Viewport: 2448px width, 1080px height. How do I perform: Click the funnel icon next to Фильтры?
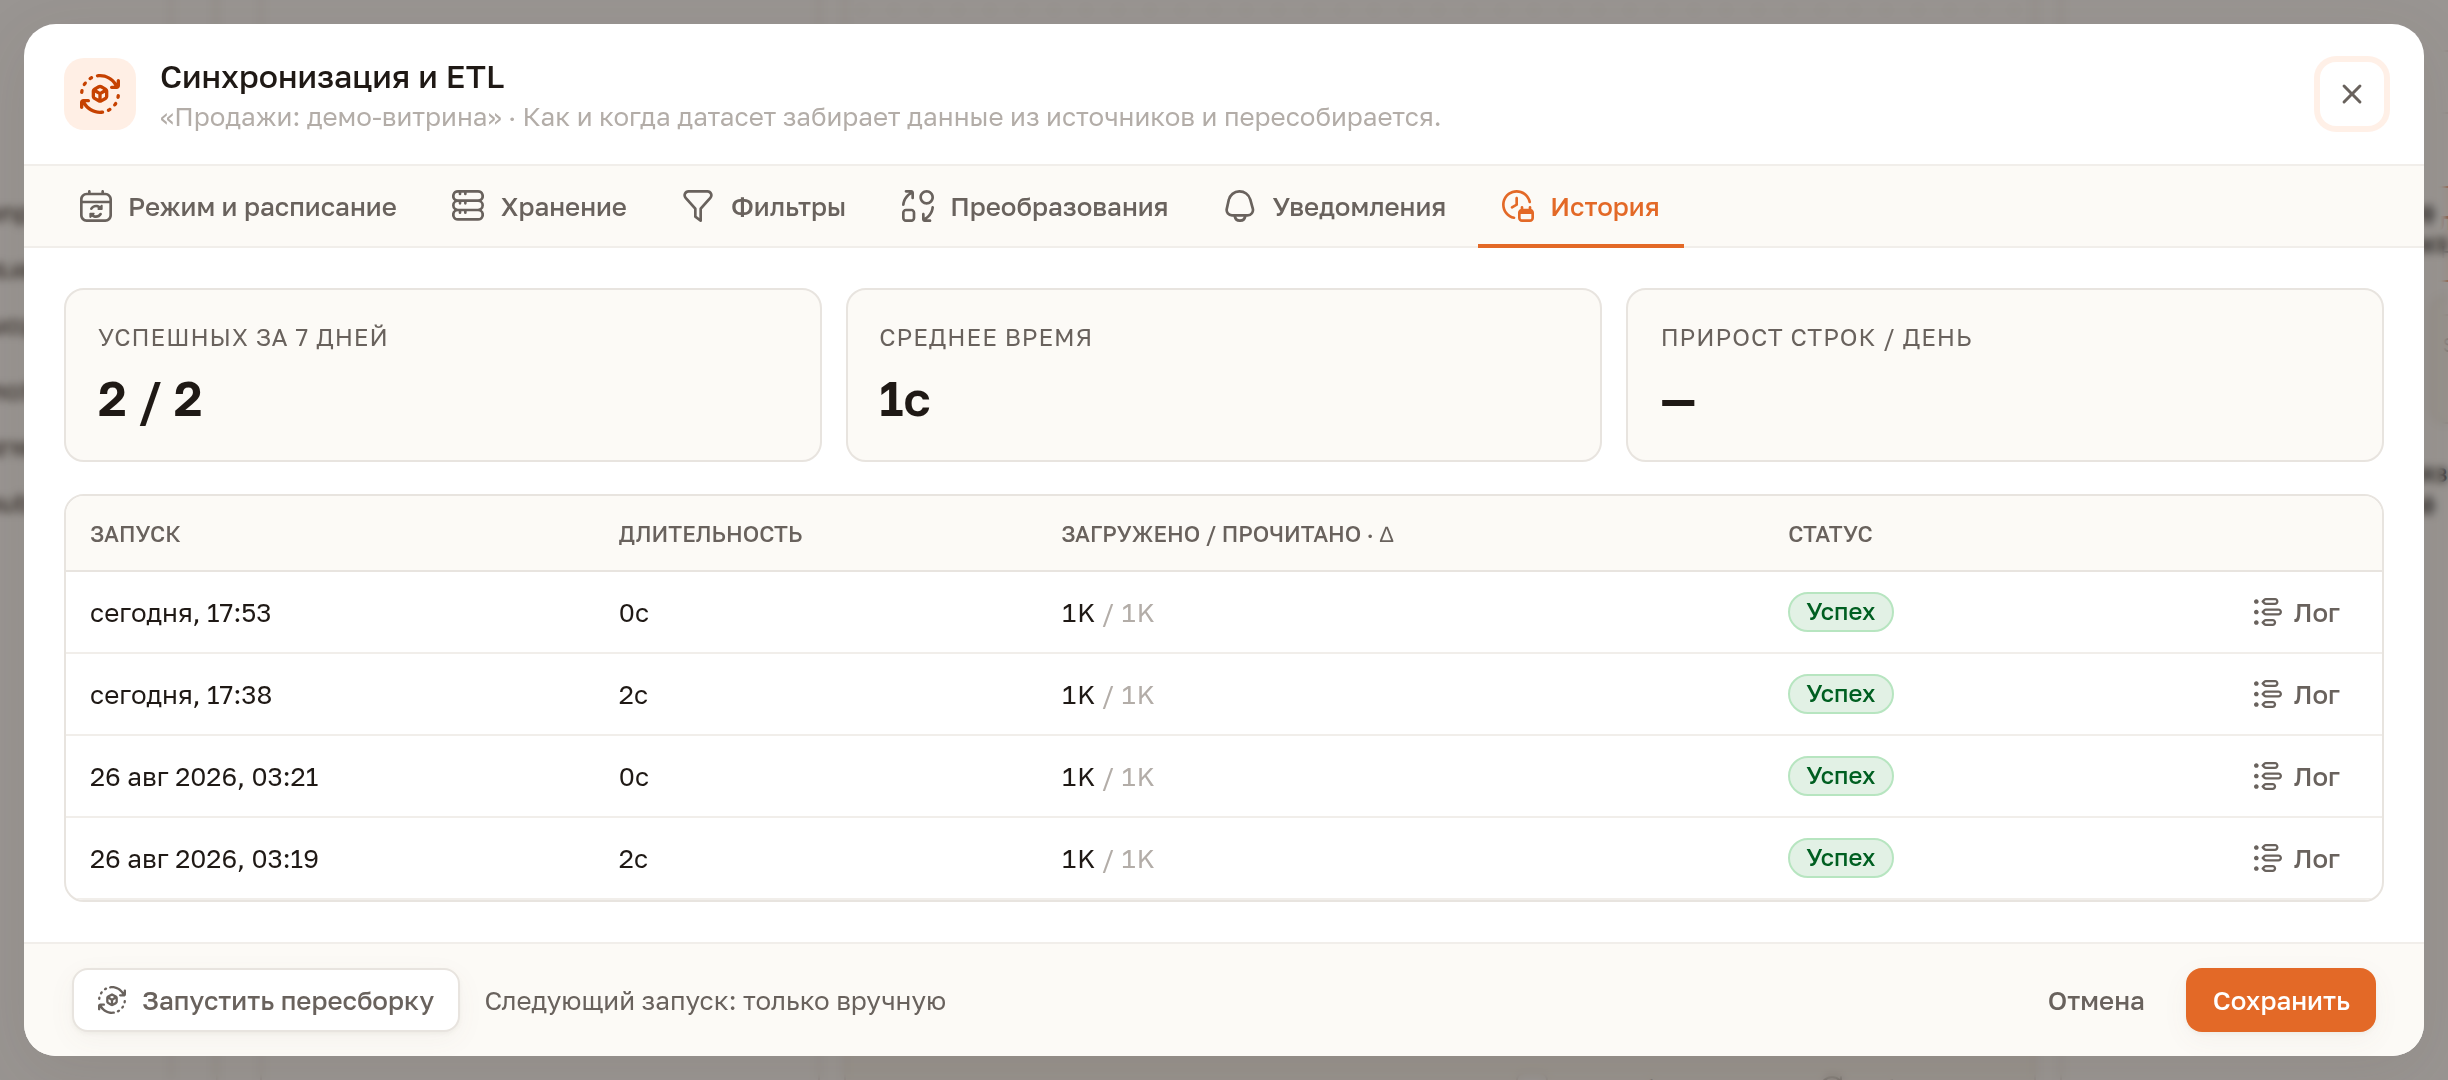698,206
